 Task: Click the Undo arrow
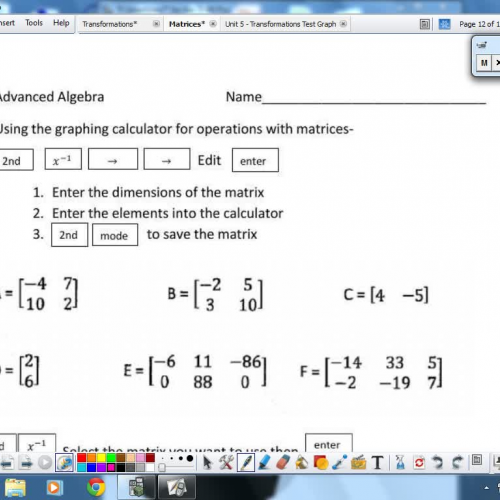[x=438, y=463]
